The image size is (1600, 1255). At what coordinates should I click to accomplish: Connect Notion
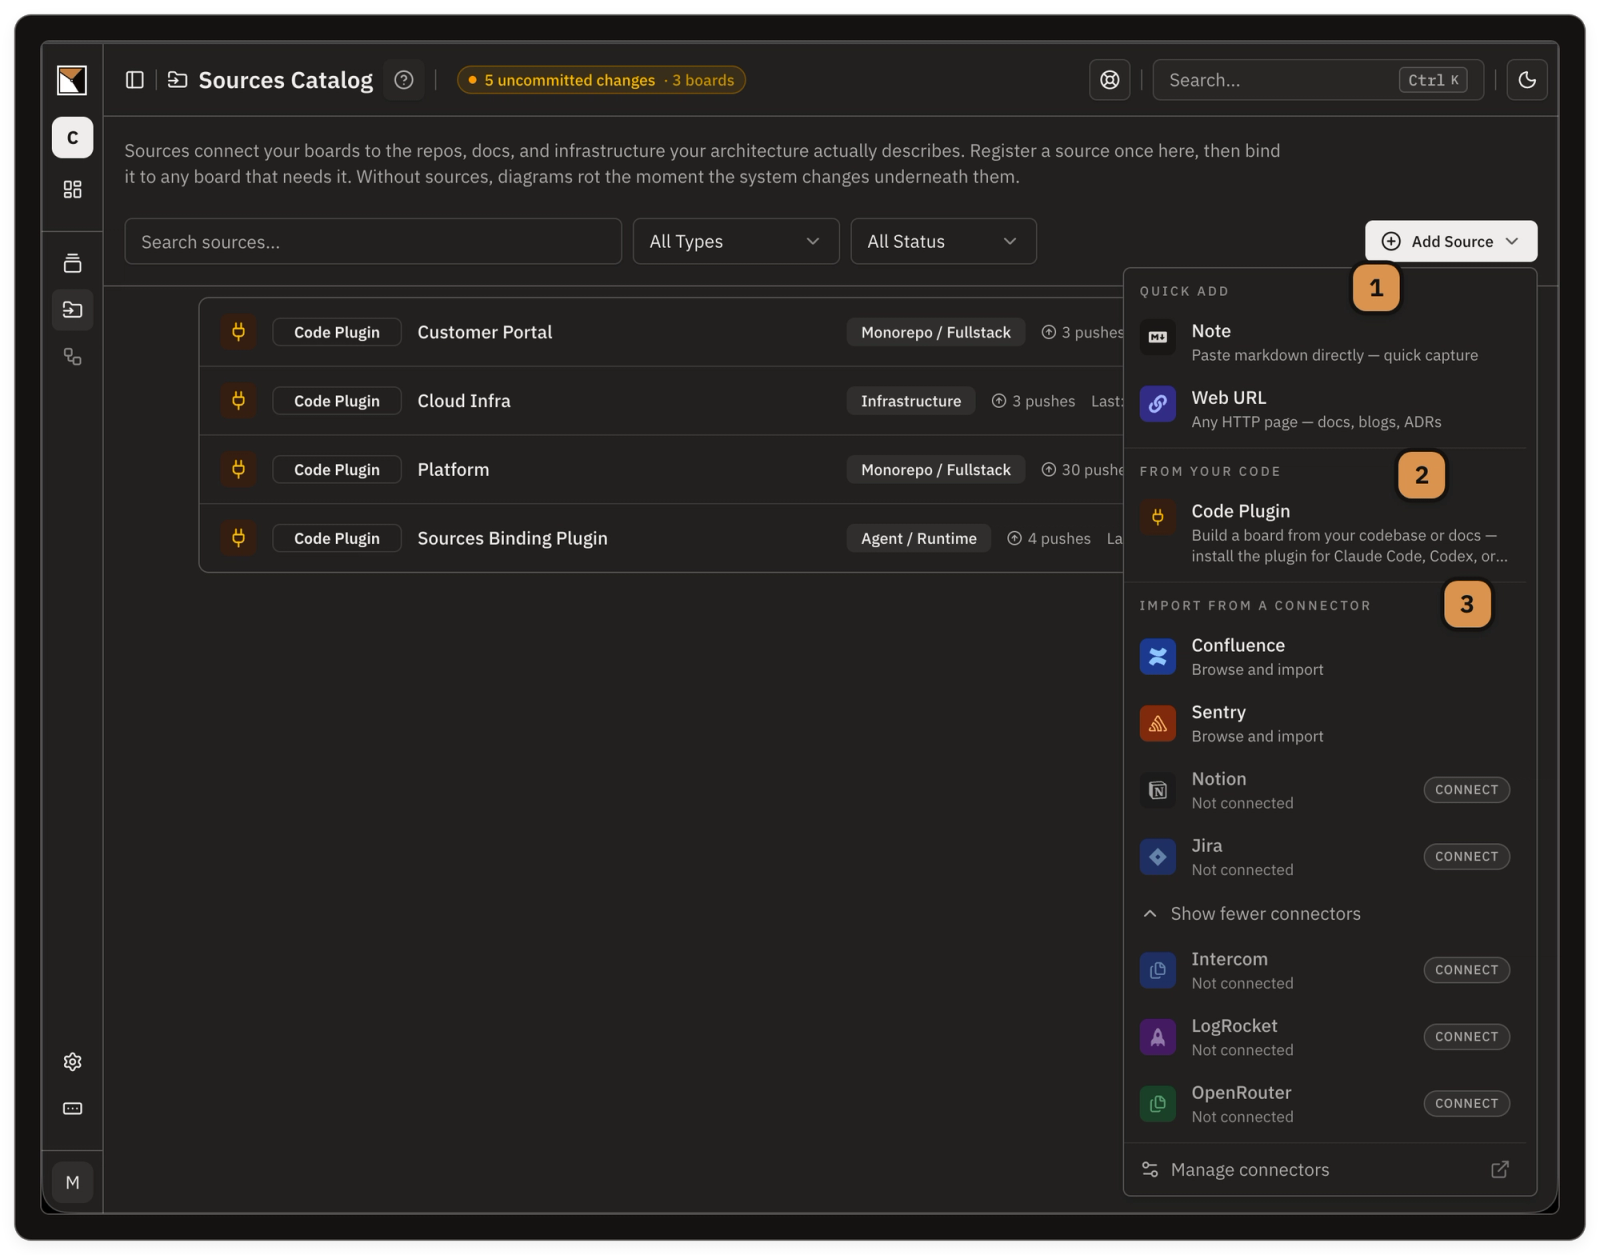click(x=1466, y=790)
